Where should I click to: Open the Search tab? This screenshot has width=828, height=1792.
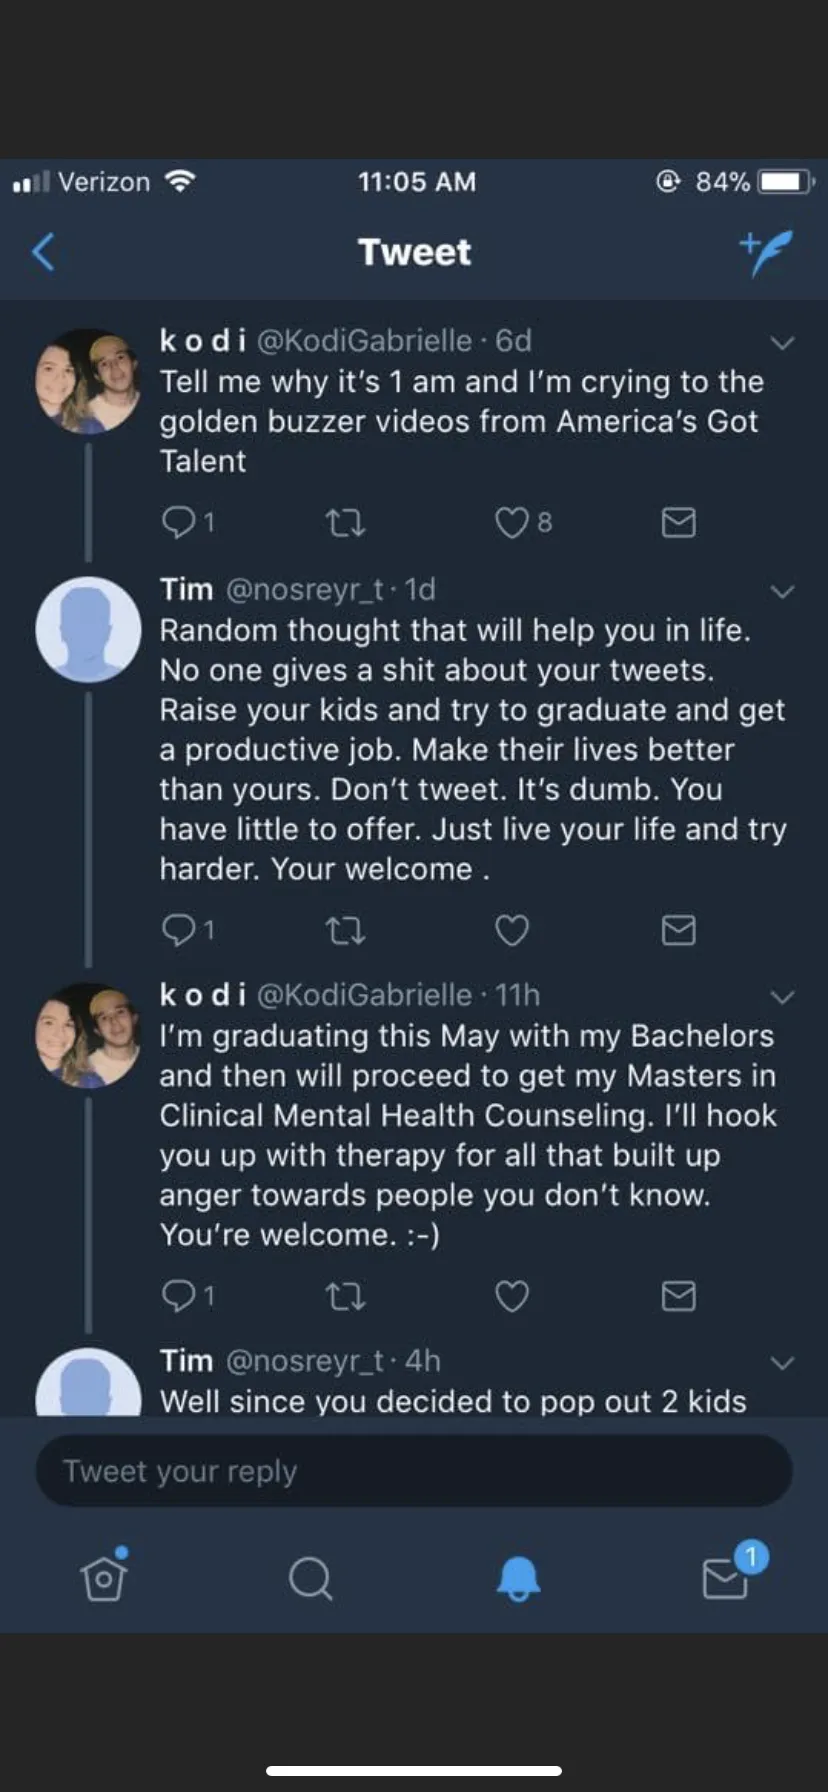coord(310,1578)
